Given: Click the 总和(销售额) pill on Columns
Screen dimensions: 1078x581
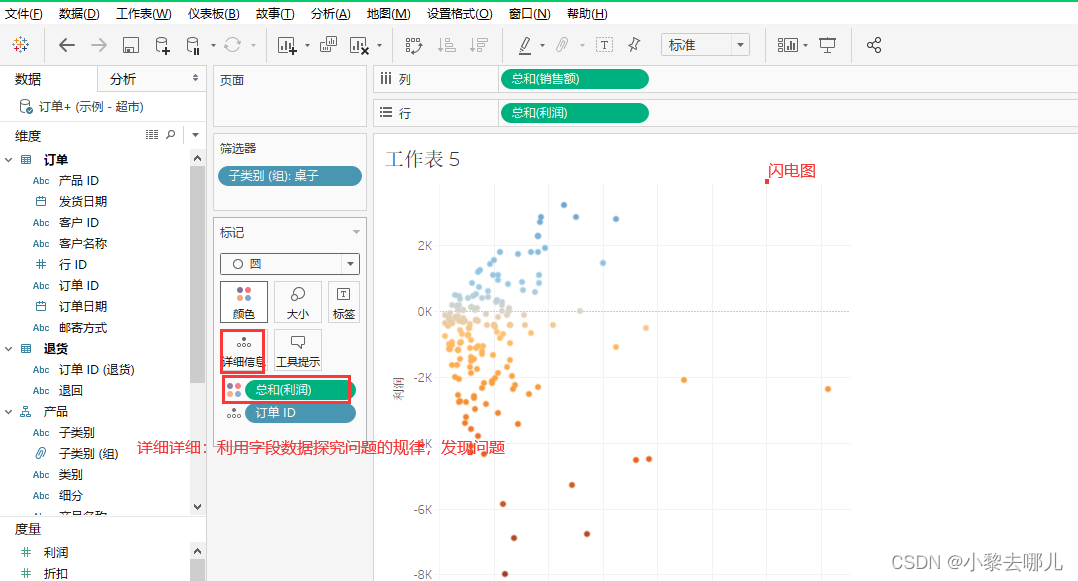Looking at the screenshot, I should coord(573,79).
